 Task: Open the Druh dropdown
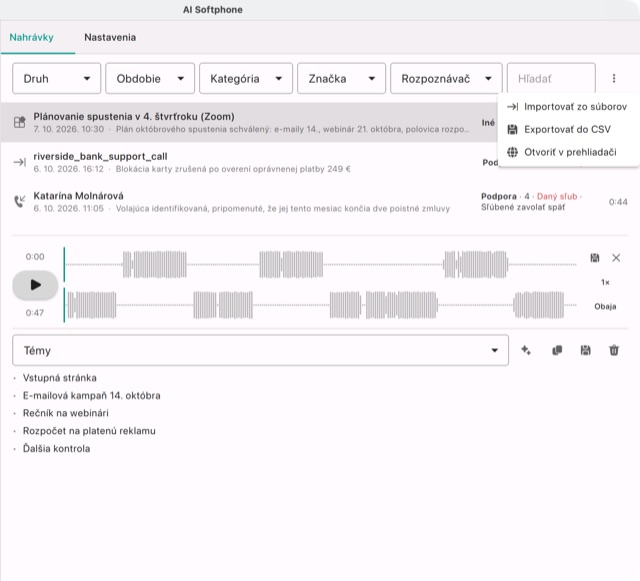pyautogui.click(x=56, y=78)
